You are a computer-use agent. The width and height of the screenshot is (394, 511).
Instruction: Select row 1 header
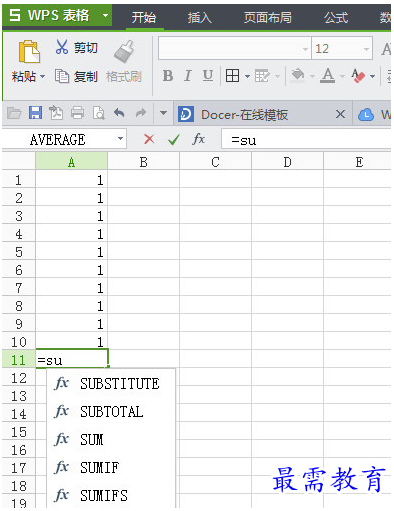(18, 180)
